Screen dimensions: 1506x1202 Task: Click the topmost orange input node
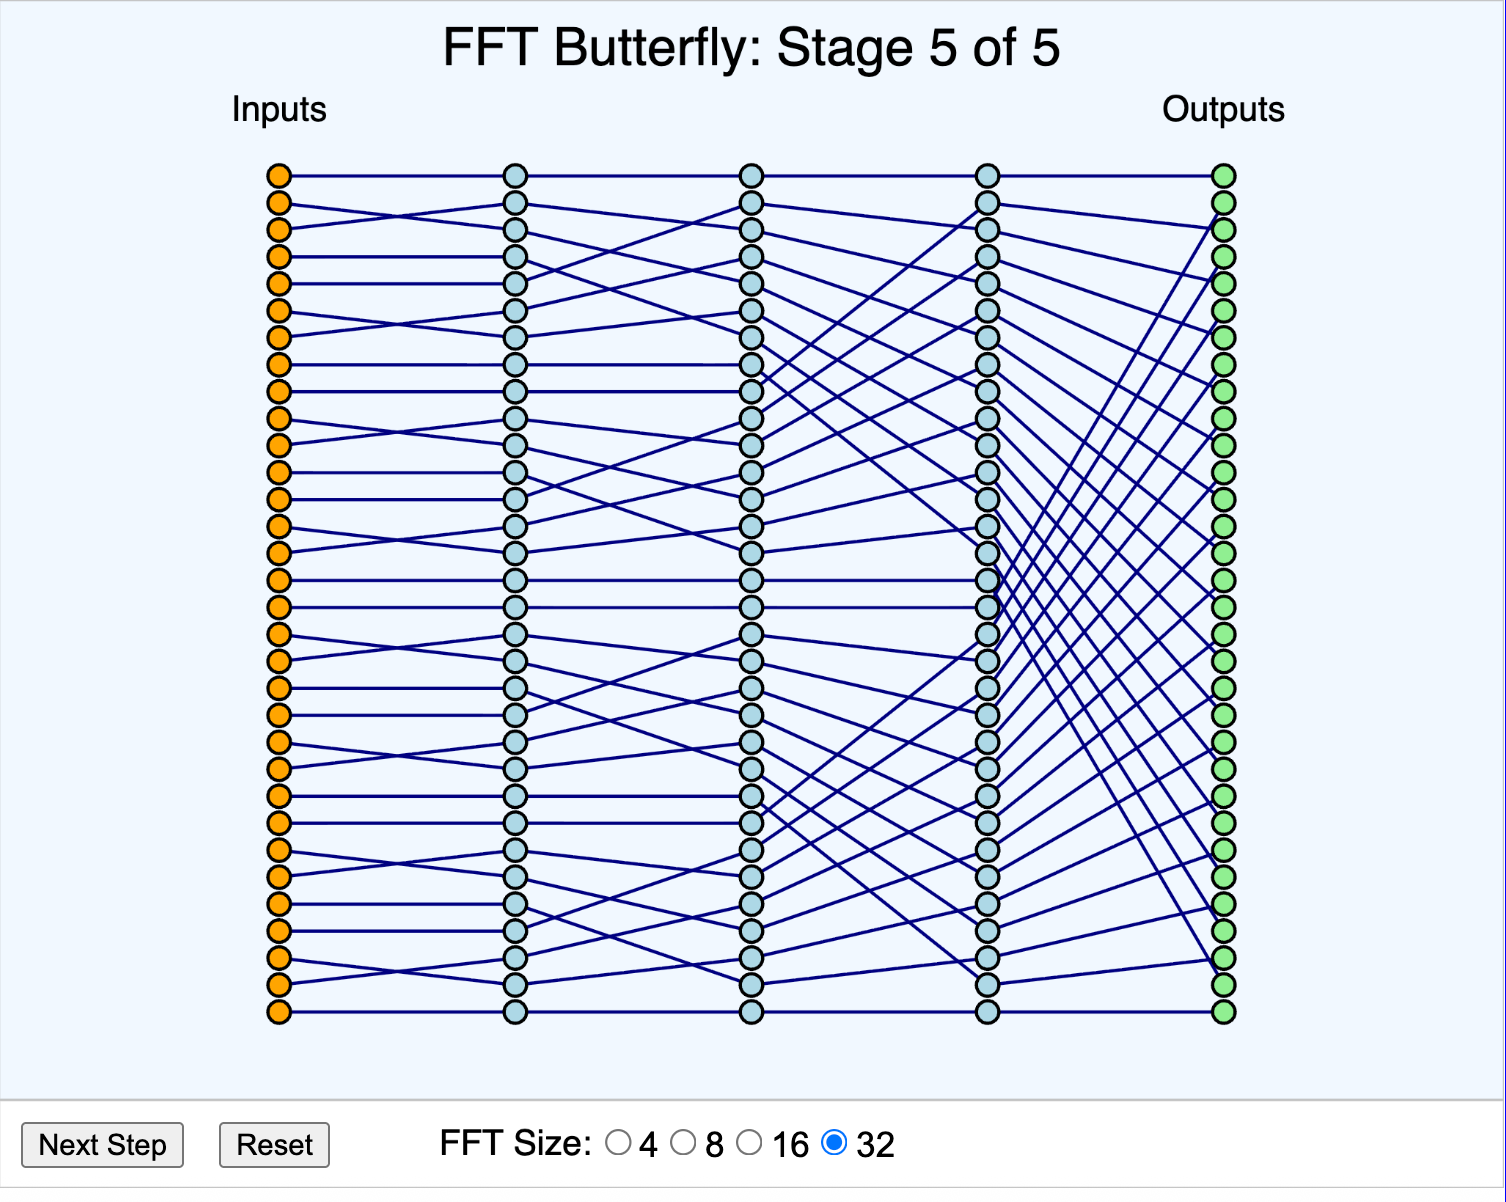(x=280, y=175)
